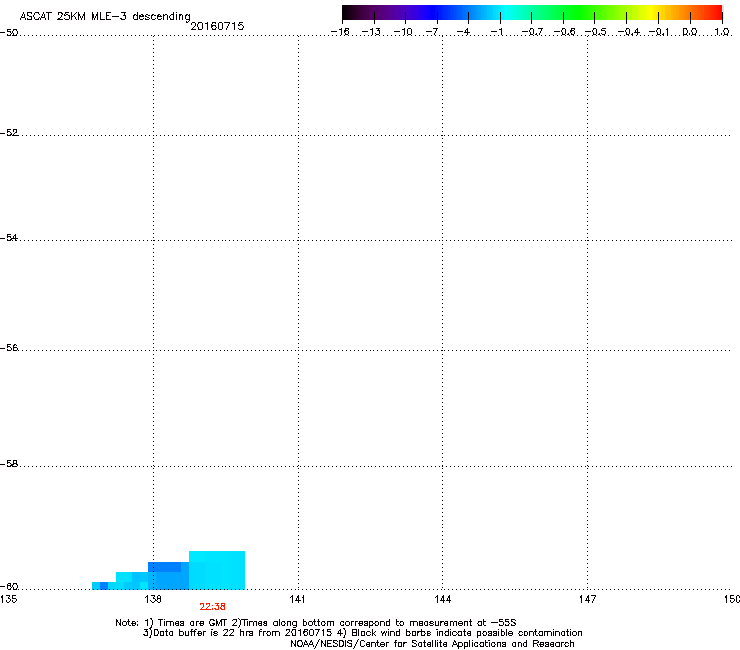Click the latitude label -58

[9, 464]
